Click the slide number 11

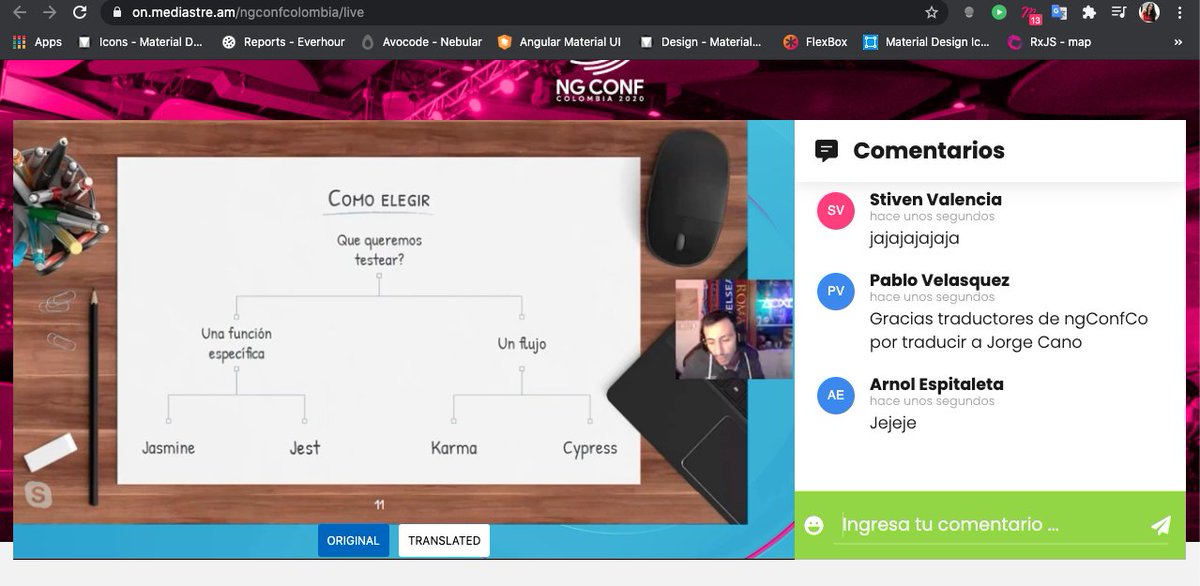pos(379,505)
